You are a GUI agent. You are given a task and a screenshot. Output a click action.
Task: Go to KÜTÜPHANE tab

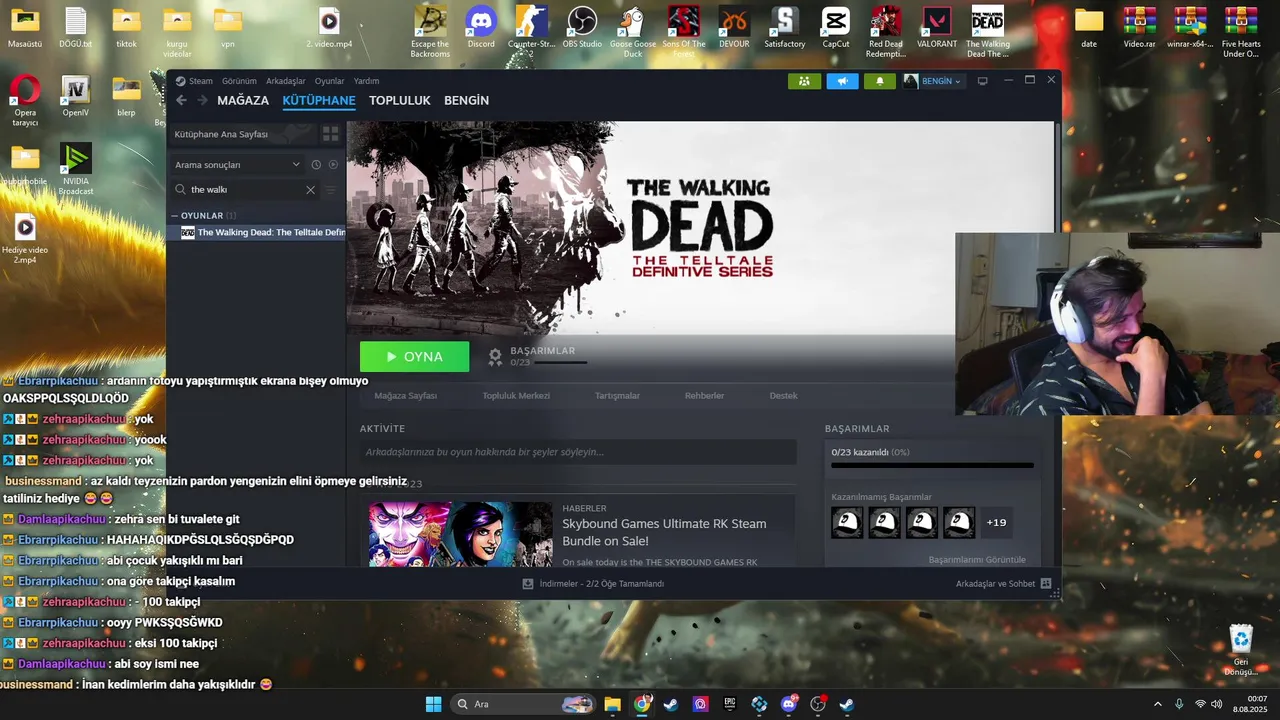click(319, 100)
